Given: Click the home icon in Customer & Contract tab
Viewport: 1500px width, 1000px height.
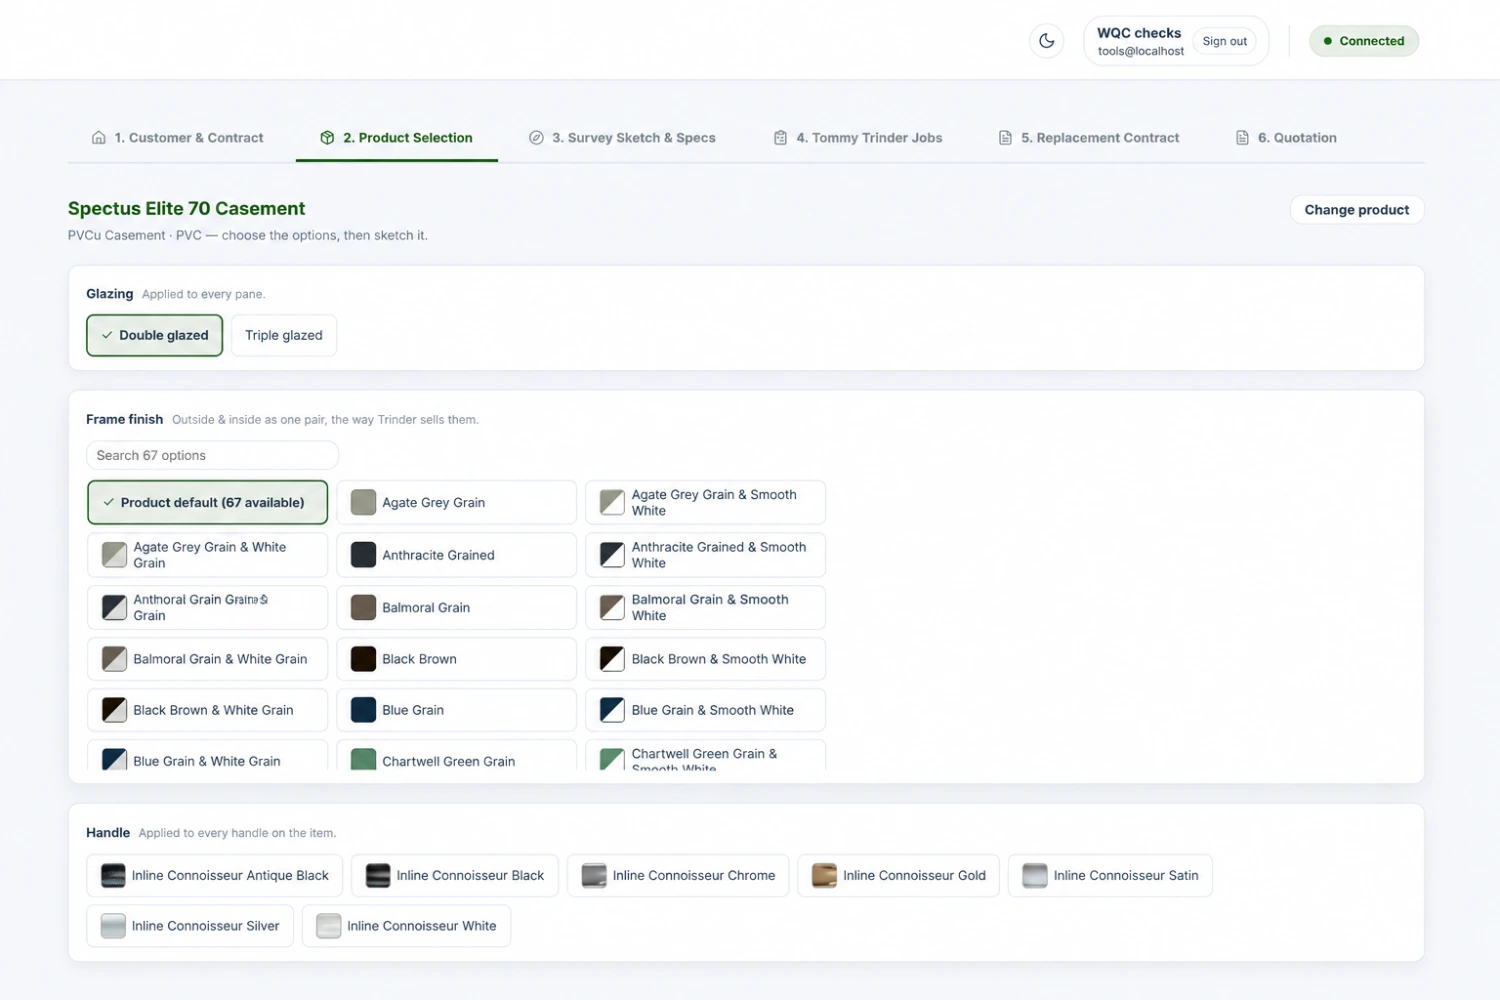Looking at the screenshot, I should [99, 138].
